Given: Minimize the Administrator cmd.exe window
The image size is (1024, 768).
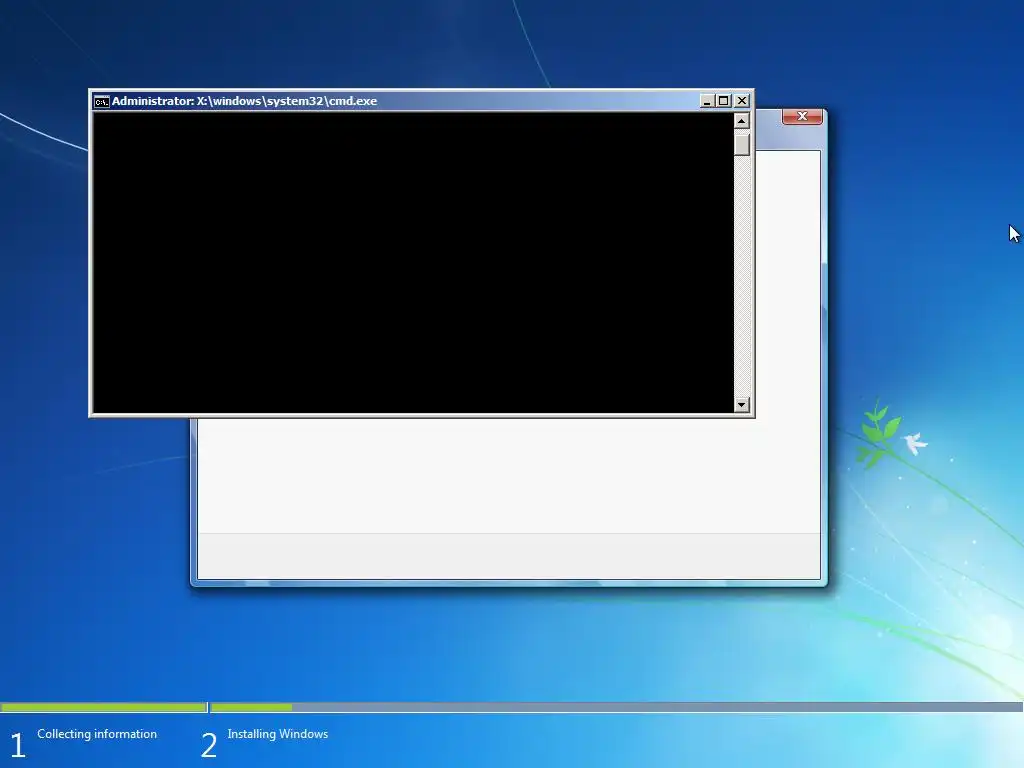Looking at the screenshot, I should (707, 101).
